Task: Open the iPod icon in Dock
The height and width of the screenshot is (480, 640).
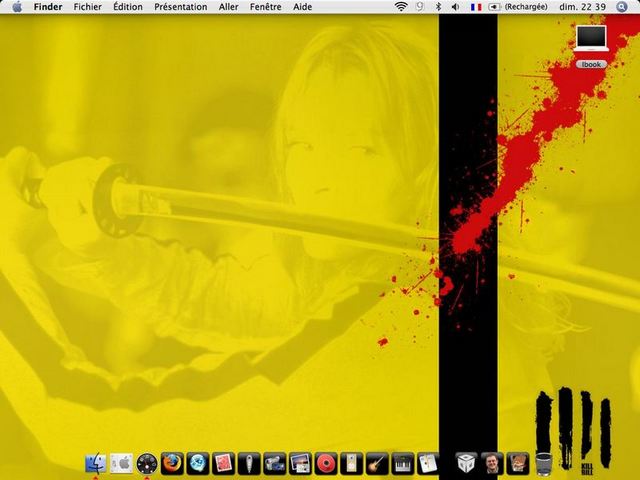Action: [x=351, y=463]
